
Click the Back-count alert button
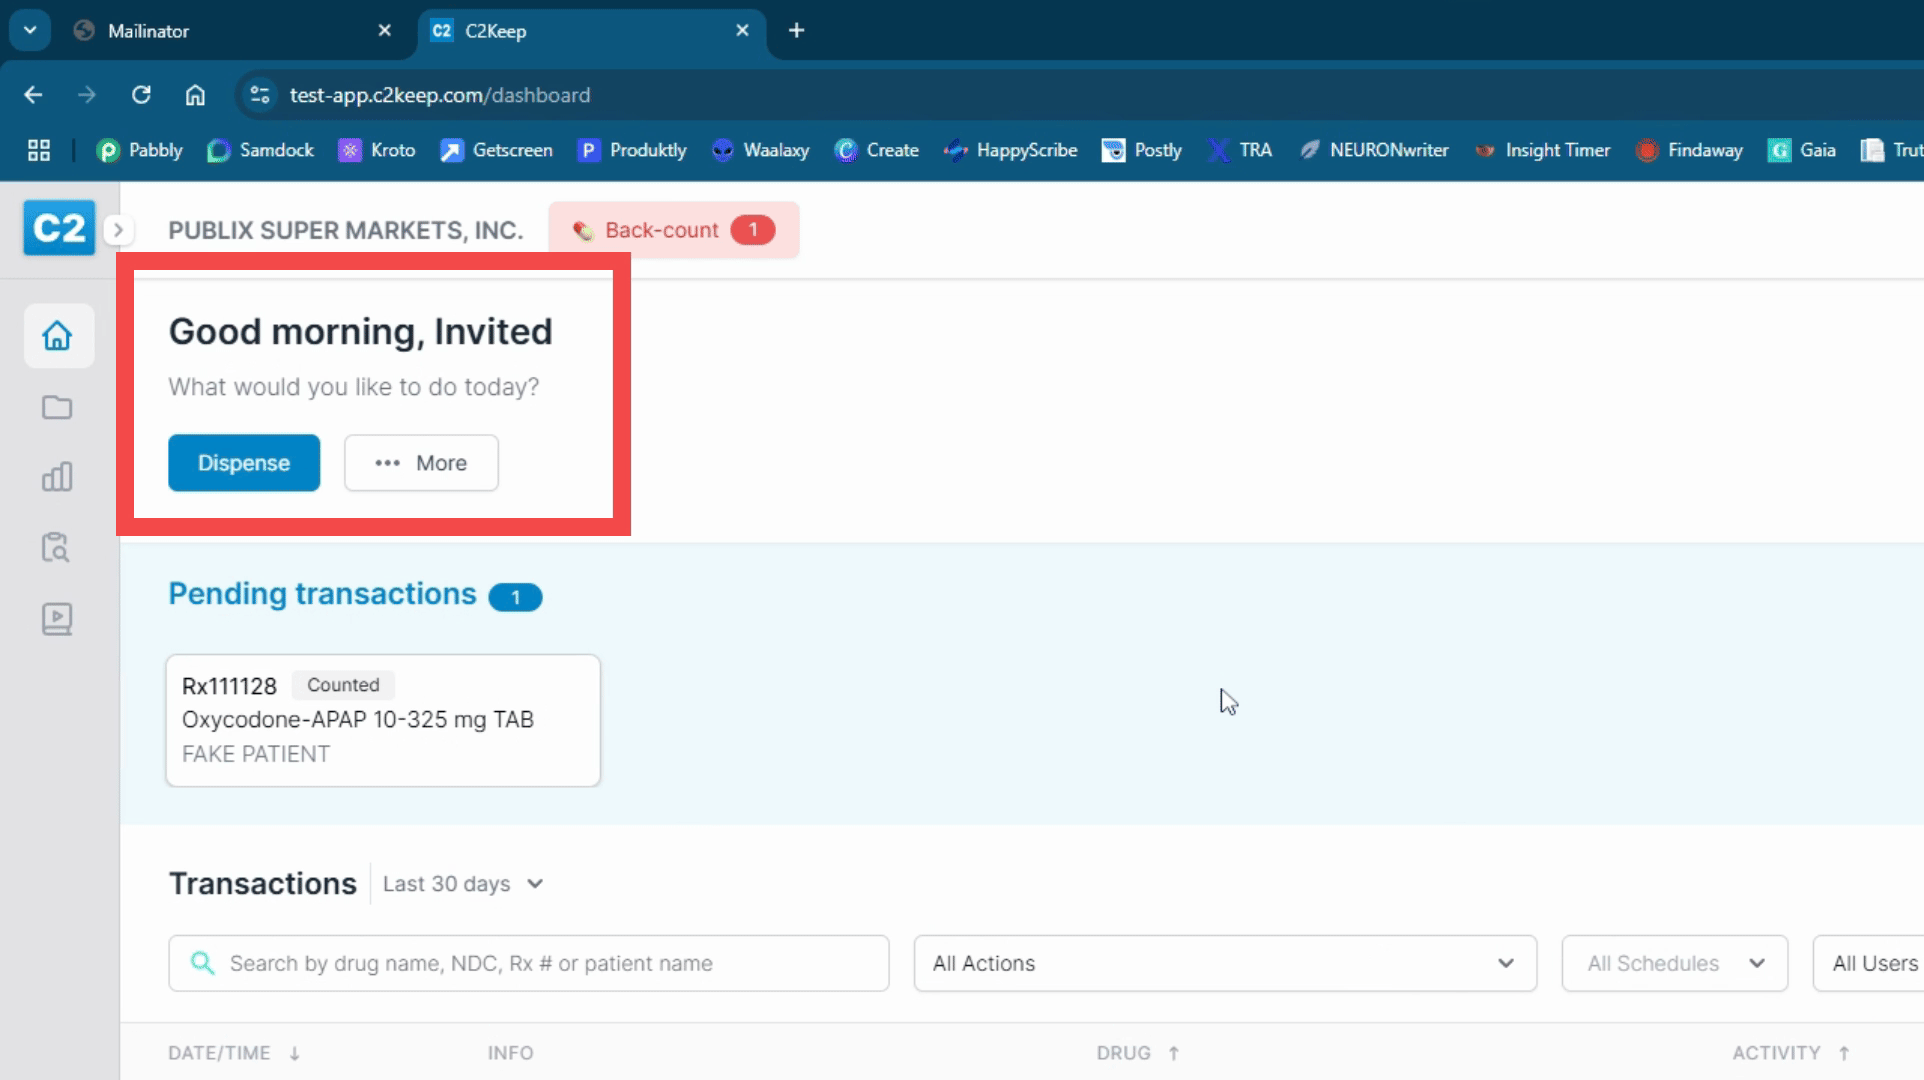674,230
